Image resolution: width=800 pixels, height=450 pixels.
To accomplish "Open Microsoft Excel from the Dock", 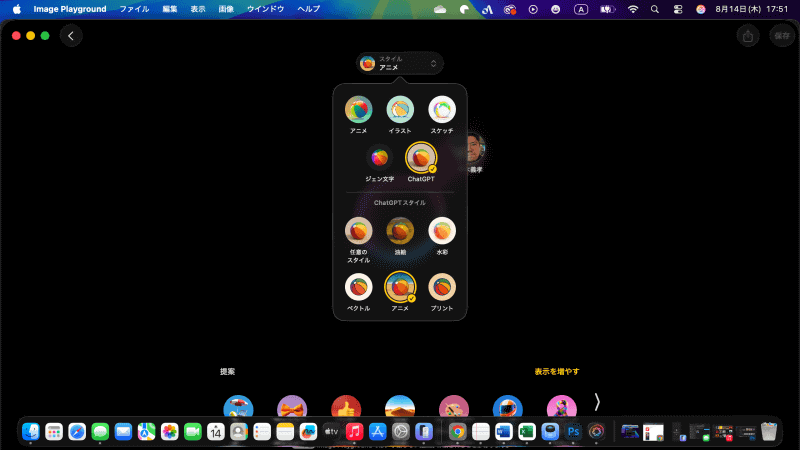I will point(527,432).
